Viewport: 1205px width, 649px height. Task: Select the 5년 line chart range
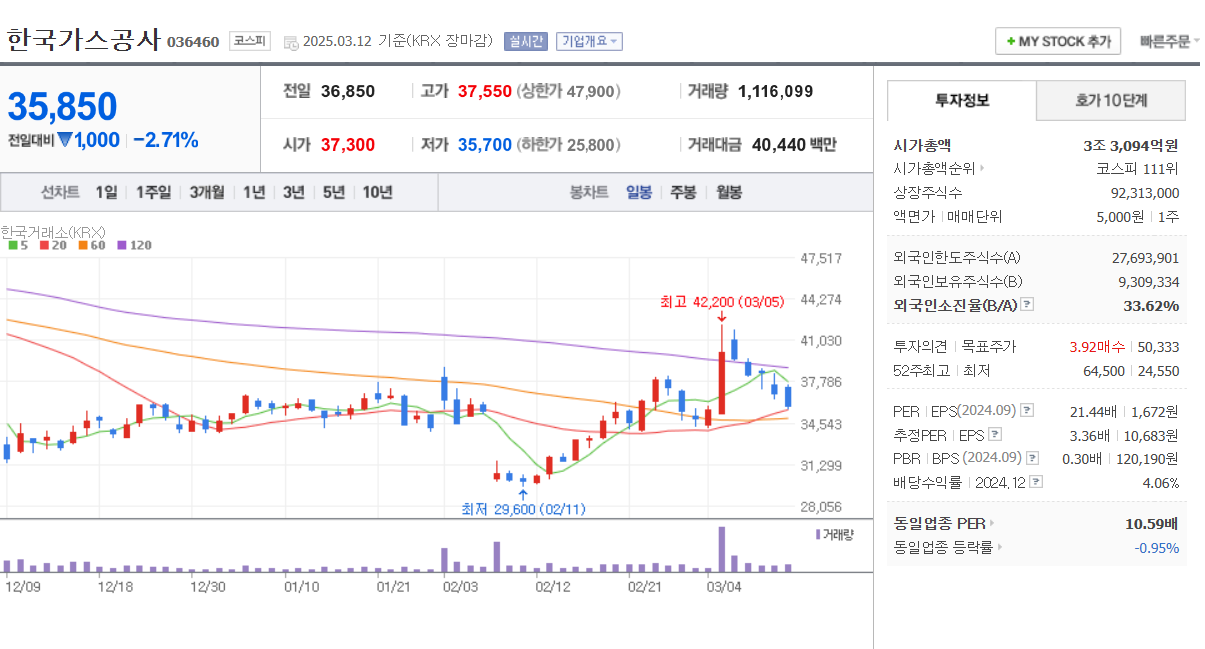(334, 192)
